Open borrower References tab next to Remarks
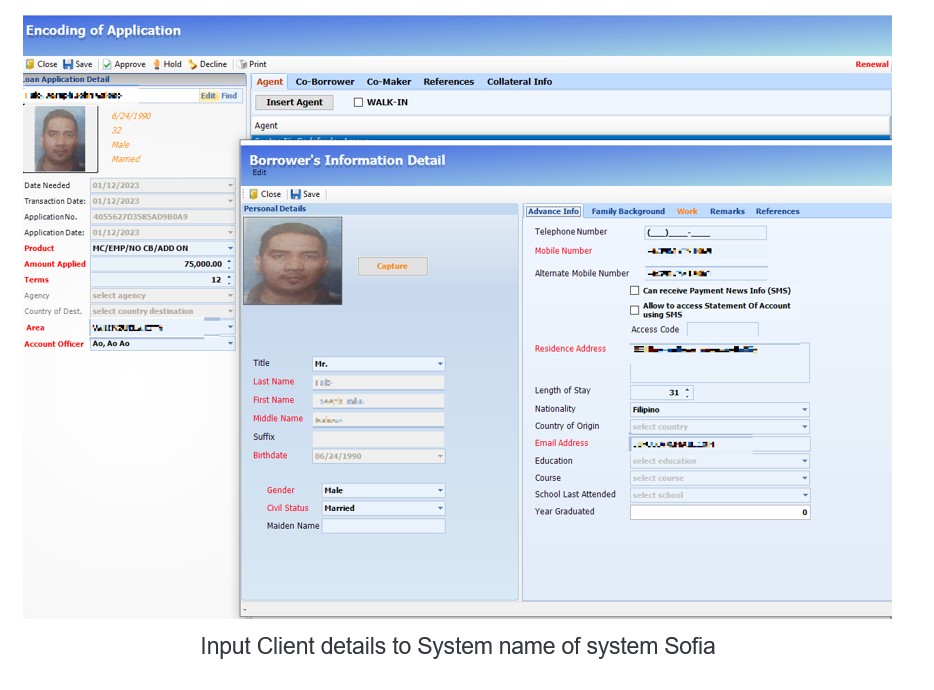Viewport: 934px width, 690px height. [x=777, y=212]
